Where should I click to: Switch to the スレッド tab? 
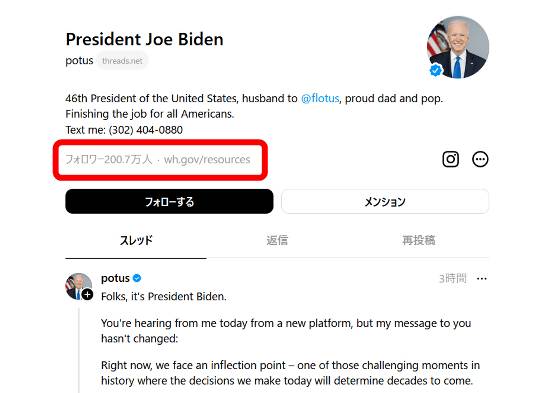click(136, 240)
